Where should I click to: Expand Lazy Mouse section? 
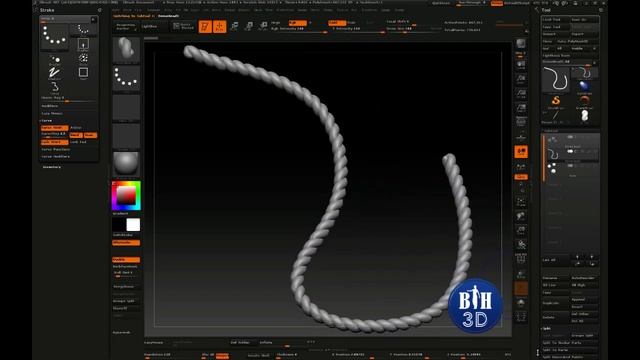(52, 113)
